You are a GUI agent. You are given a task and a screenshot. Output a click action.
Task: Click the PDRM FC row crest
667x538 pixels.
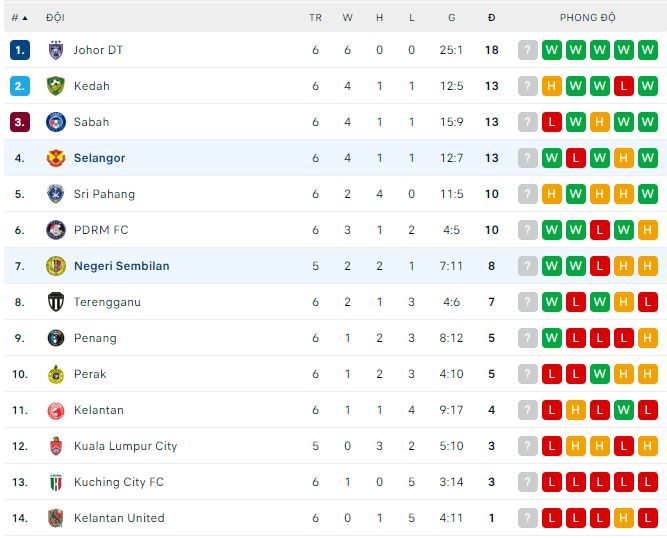click(x=56, y=230)
